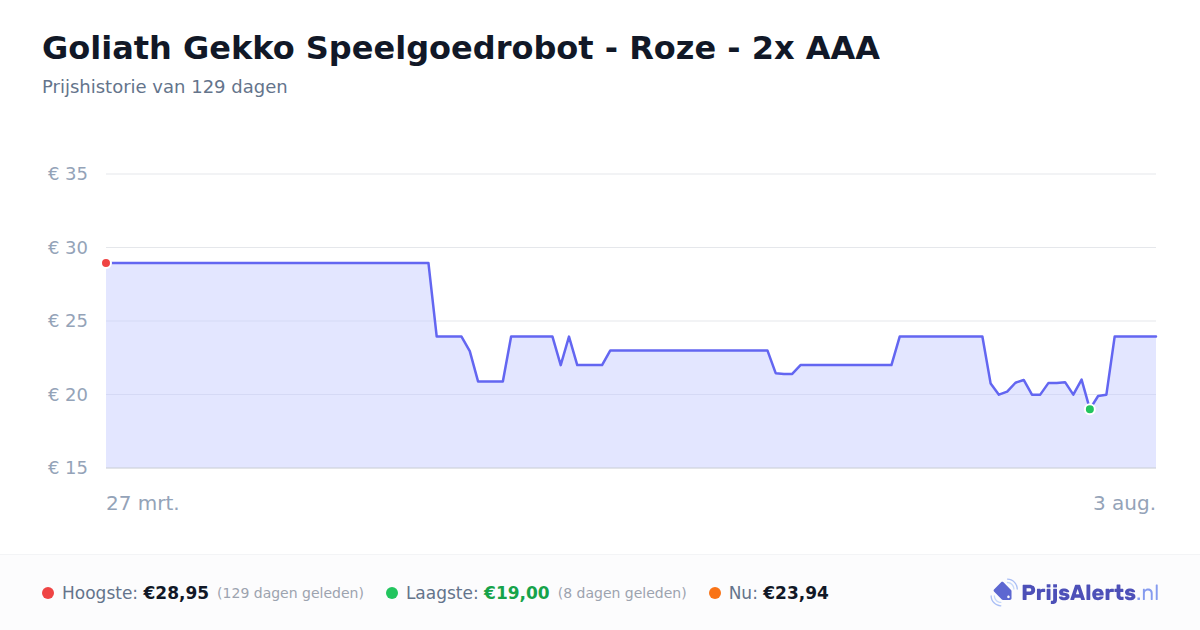Click the 27 mrt. start date label
This screenshot has height=630, width=1200.
point(143,503)
